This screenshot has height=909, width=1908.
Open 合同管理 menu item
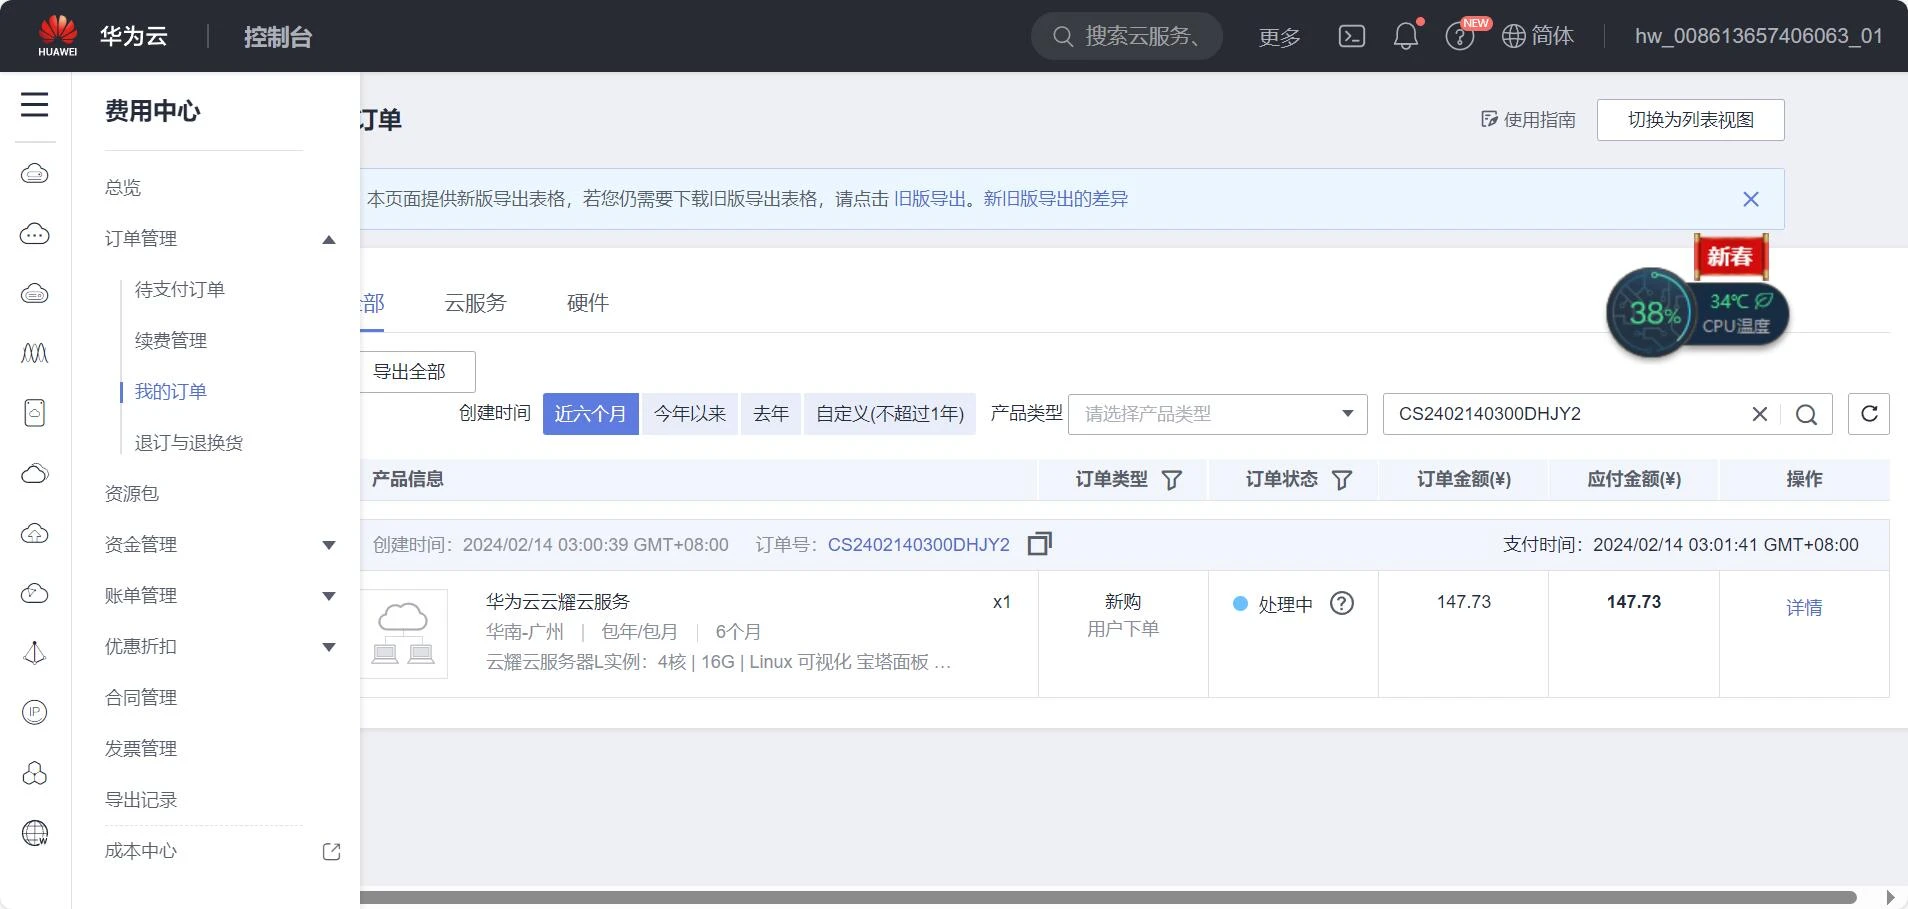tap(141, 698)
